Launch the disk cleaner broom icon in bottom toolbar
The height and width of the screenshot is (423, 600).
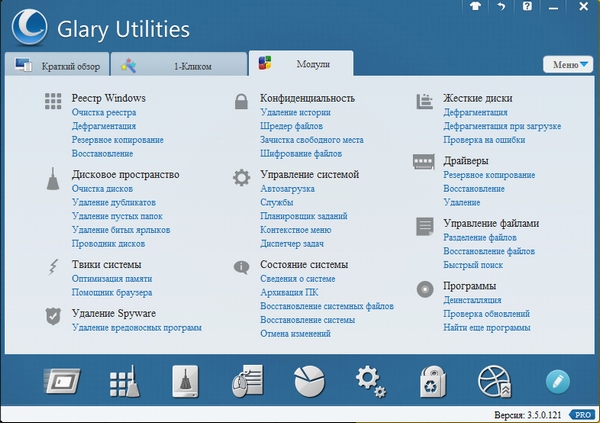click(x=184, y=381)
